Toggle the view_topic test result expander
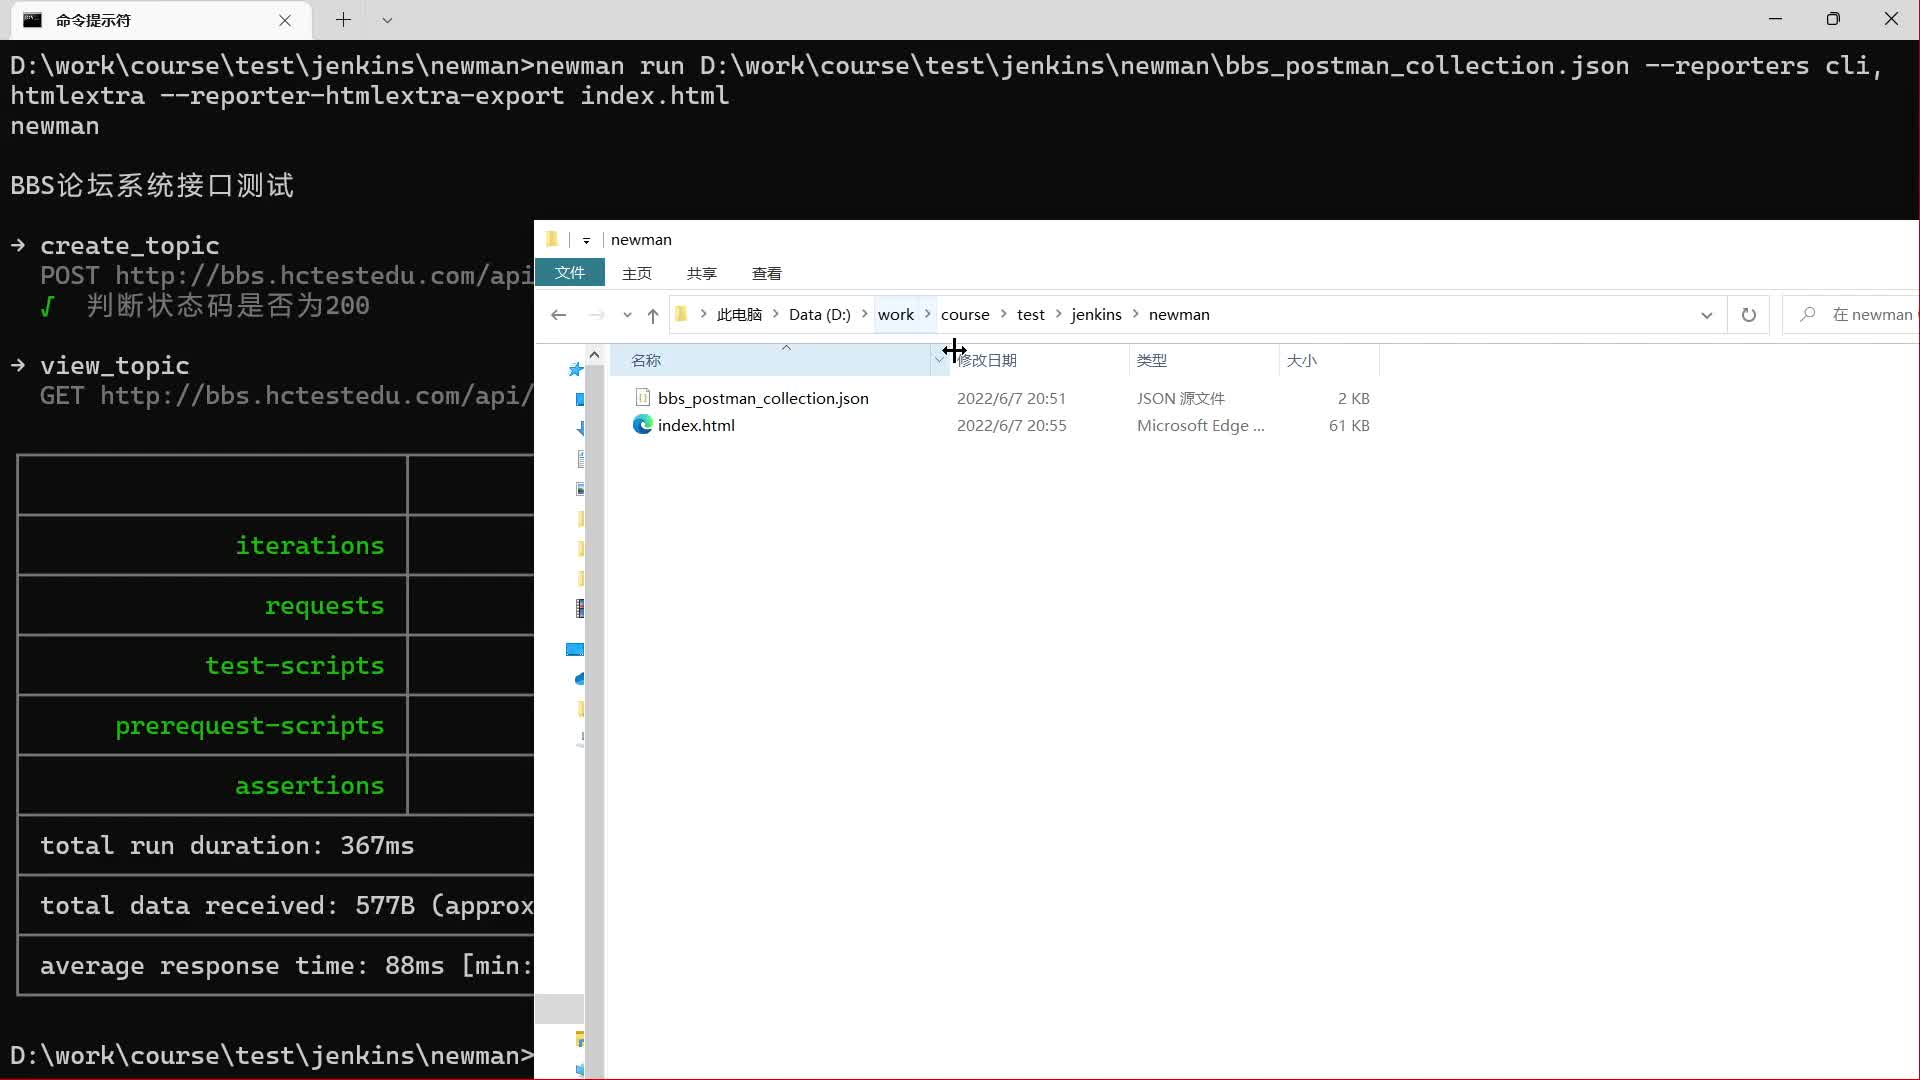The width and height of the screenshot is (1920, 1080). 18,364
